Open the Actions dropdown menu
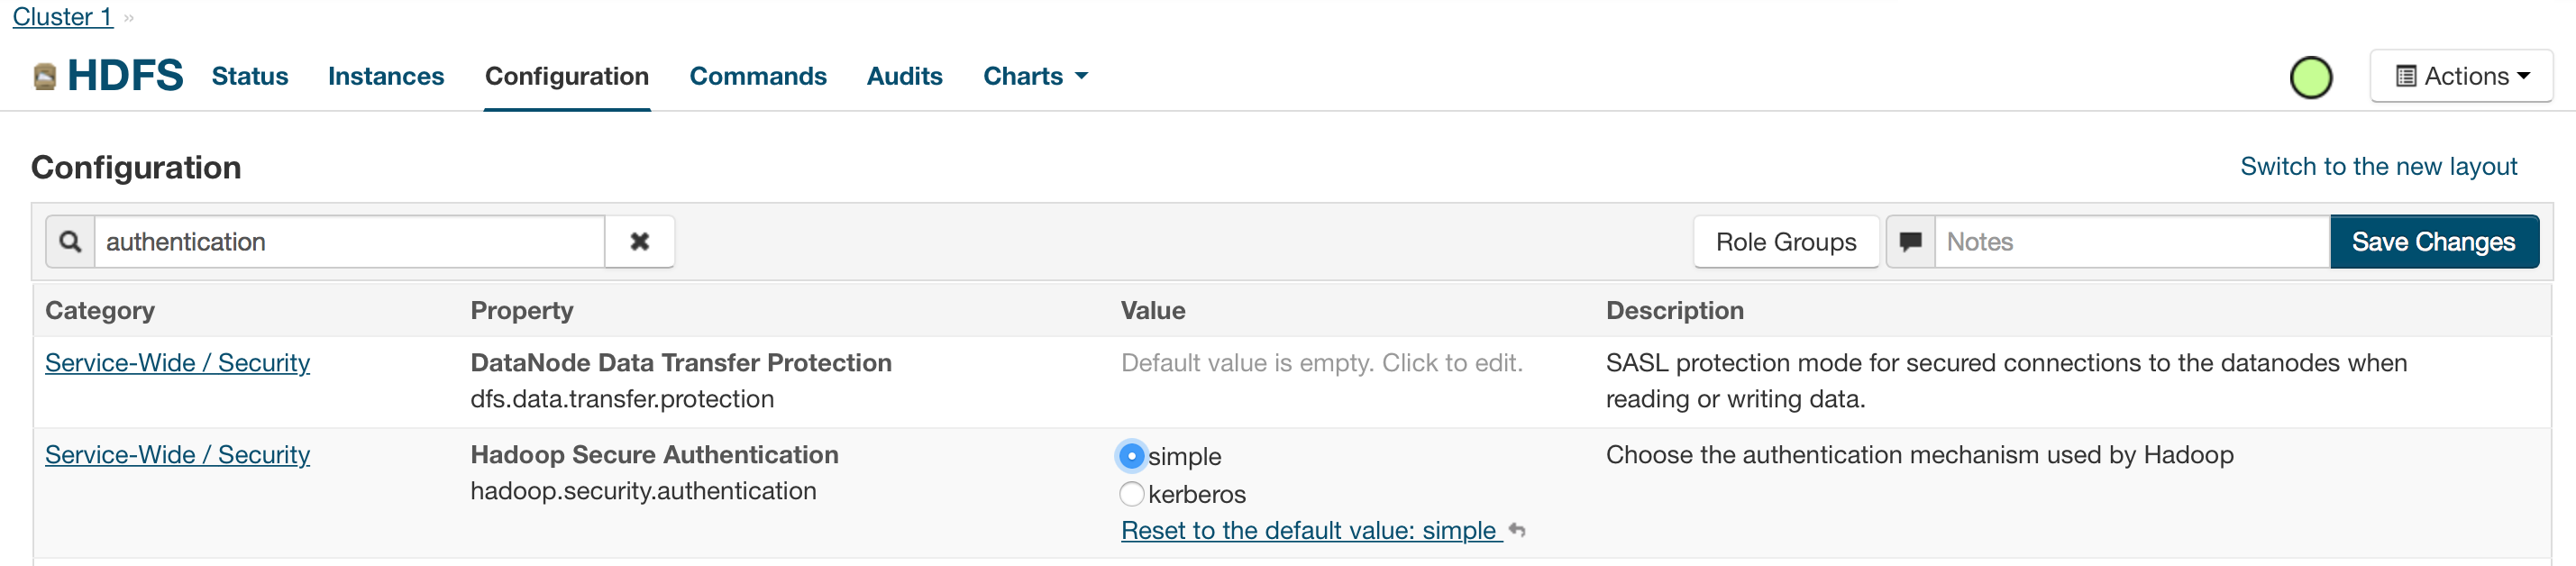 click(2460, 76)
